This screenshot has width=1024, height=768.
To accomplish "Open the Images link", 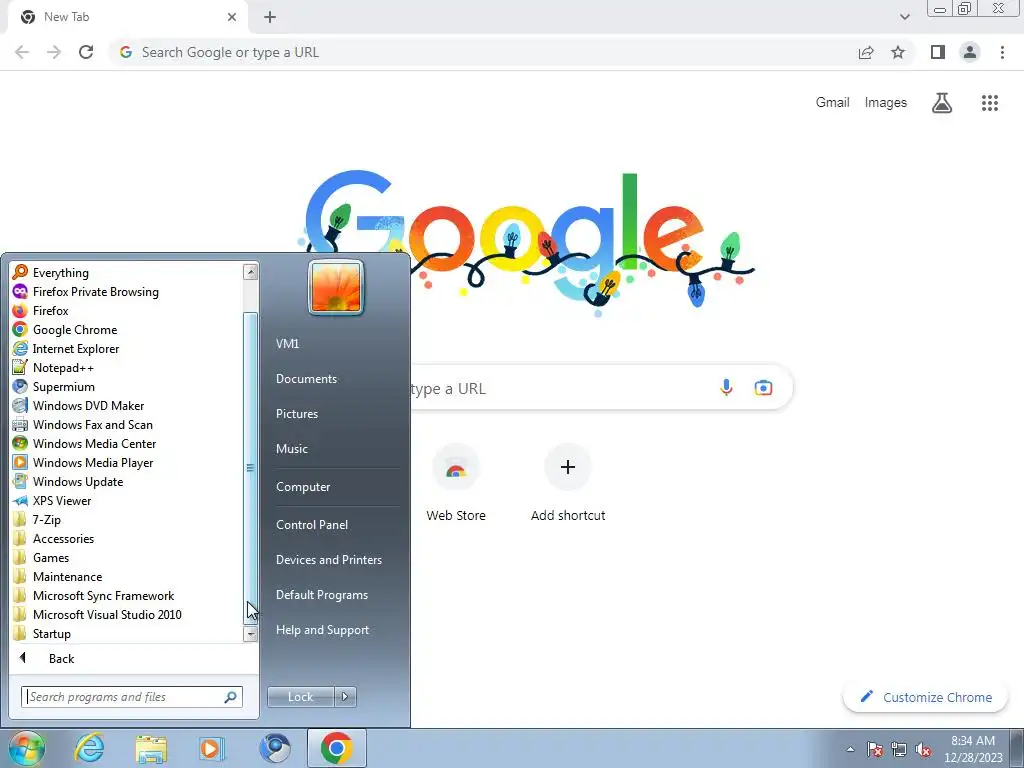I will pyautogui.click(x=886, y=103).
